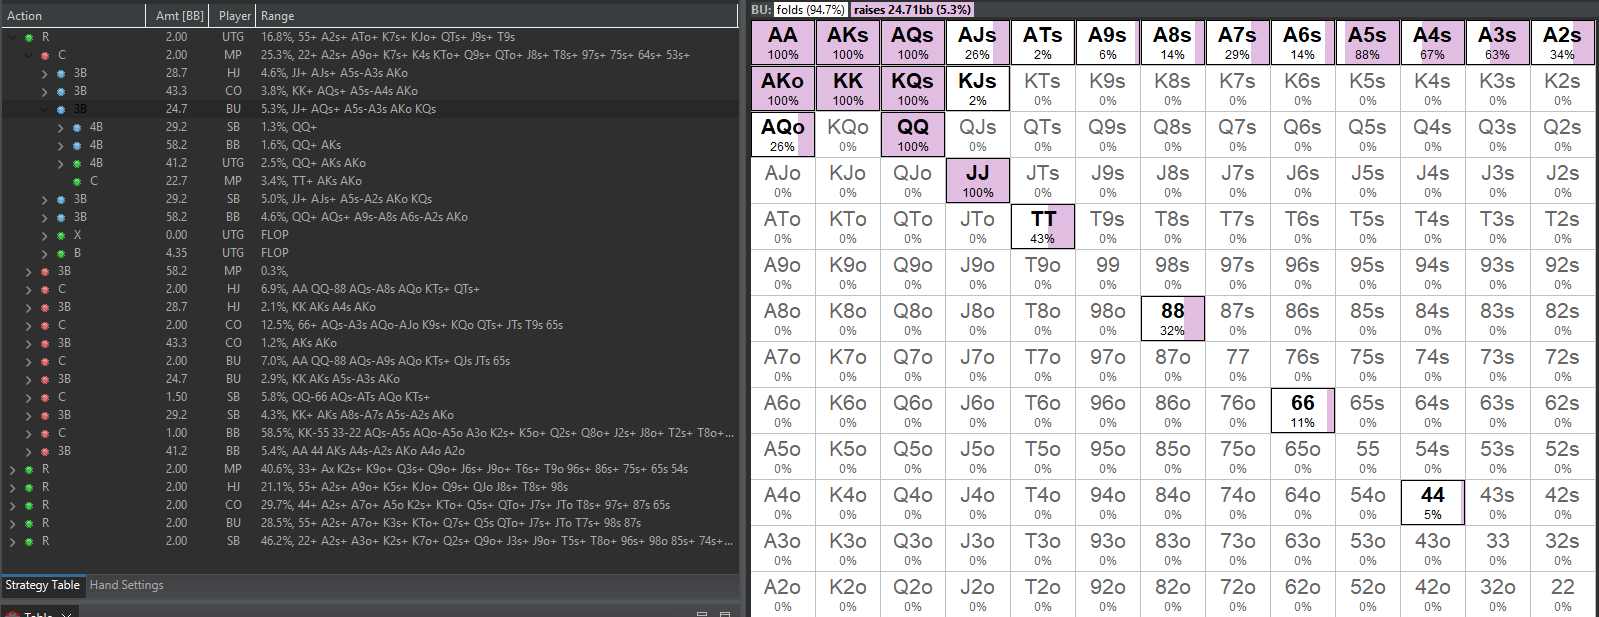Click the green chip icon on the 22.7 MP C row
This screenshot has width=1599, height=617.
pyautogui.click(x=77, y=181)
